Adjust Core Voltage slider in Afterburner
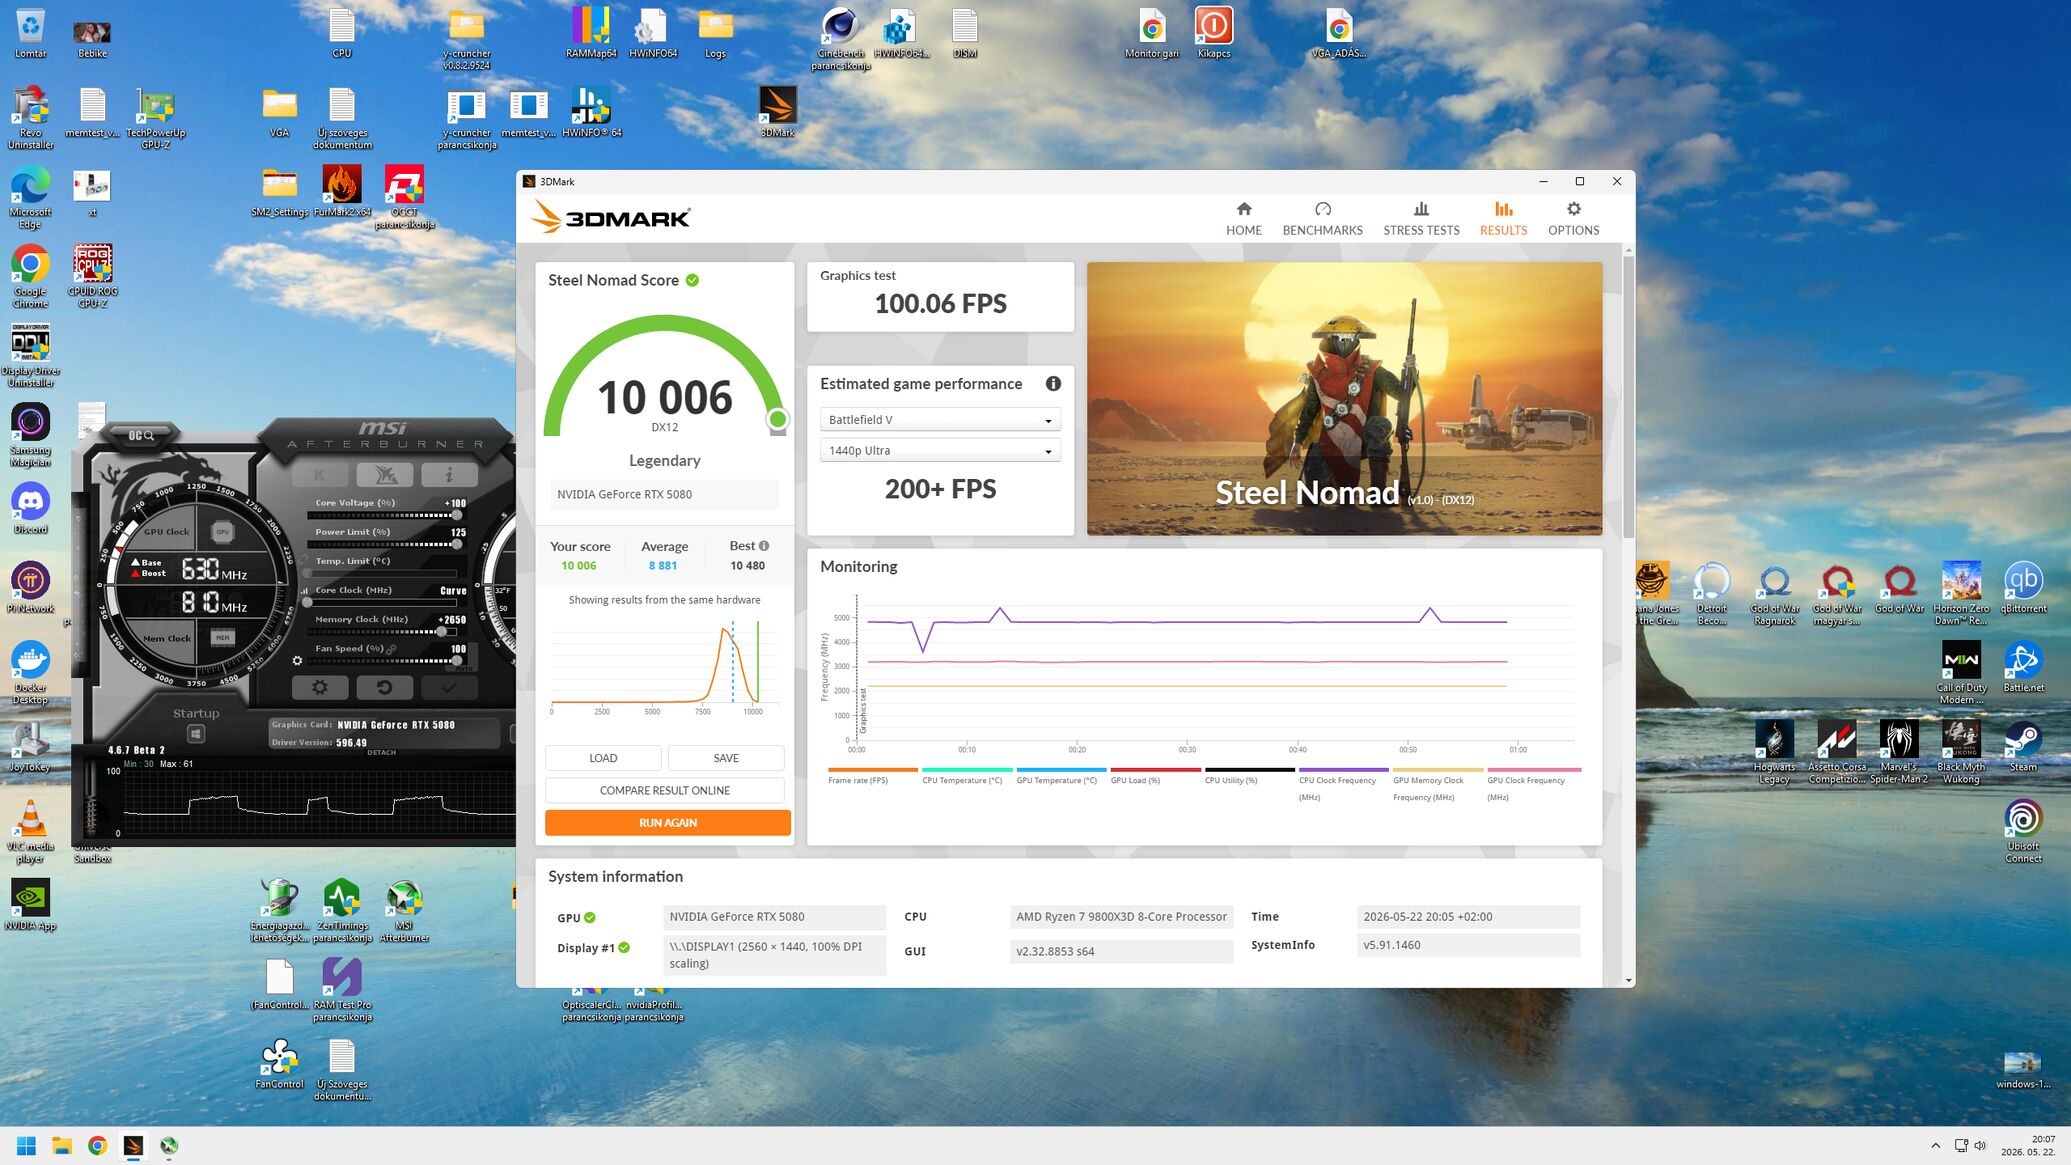The image size is (2071, 1165). (384, 515)
